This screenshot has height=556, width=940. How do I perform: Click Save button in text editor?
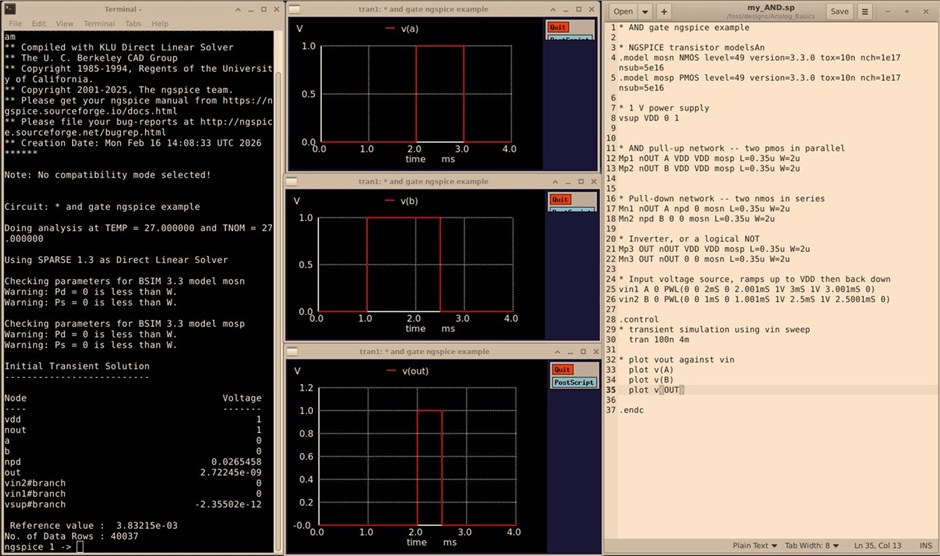tap(839, 12)
